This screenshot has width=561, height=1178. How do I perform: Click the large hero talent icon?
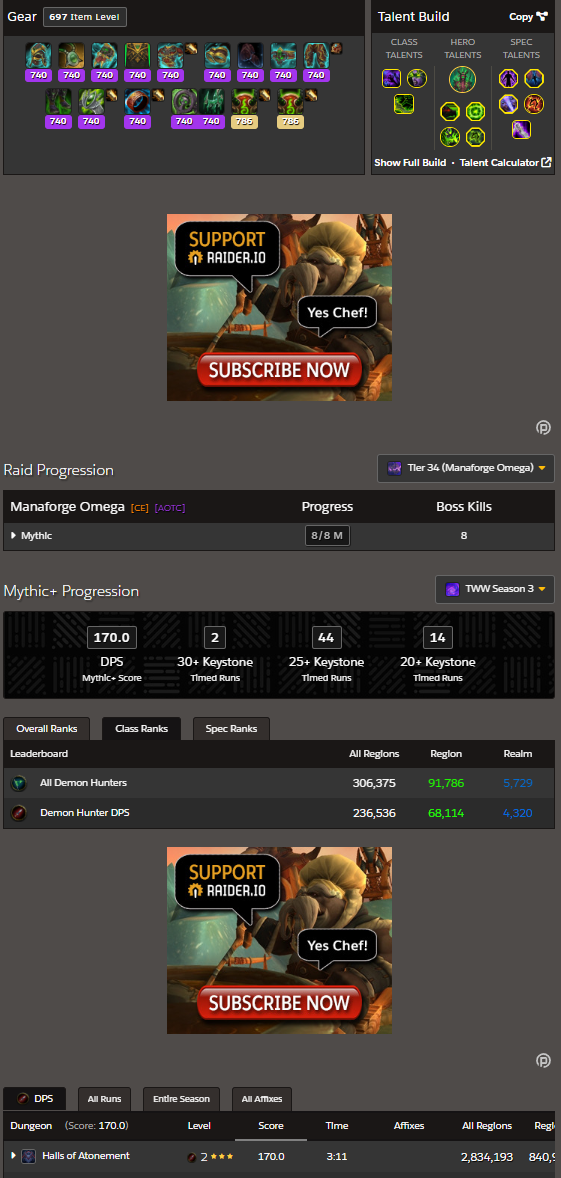pos(463,80)
